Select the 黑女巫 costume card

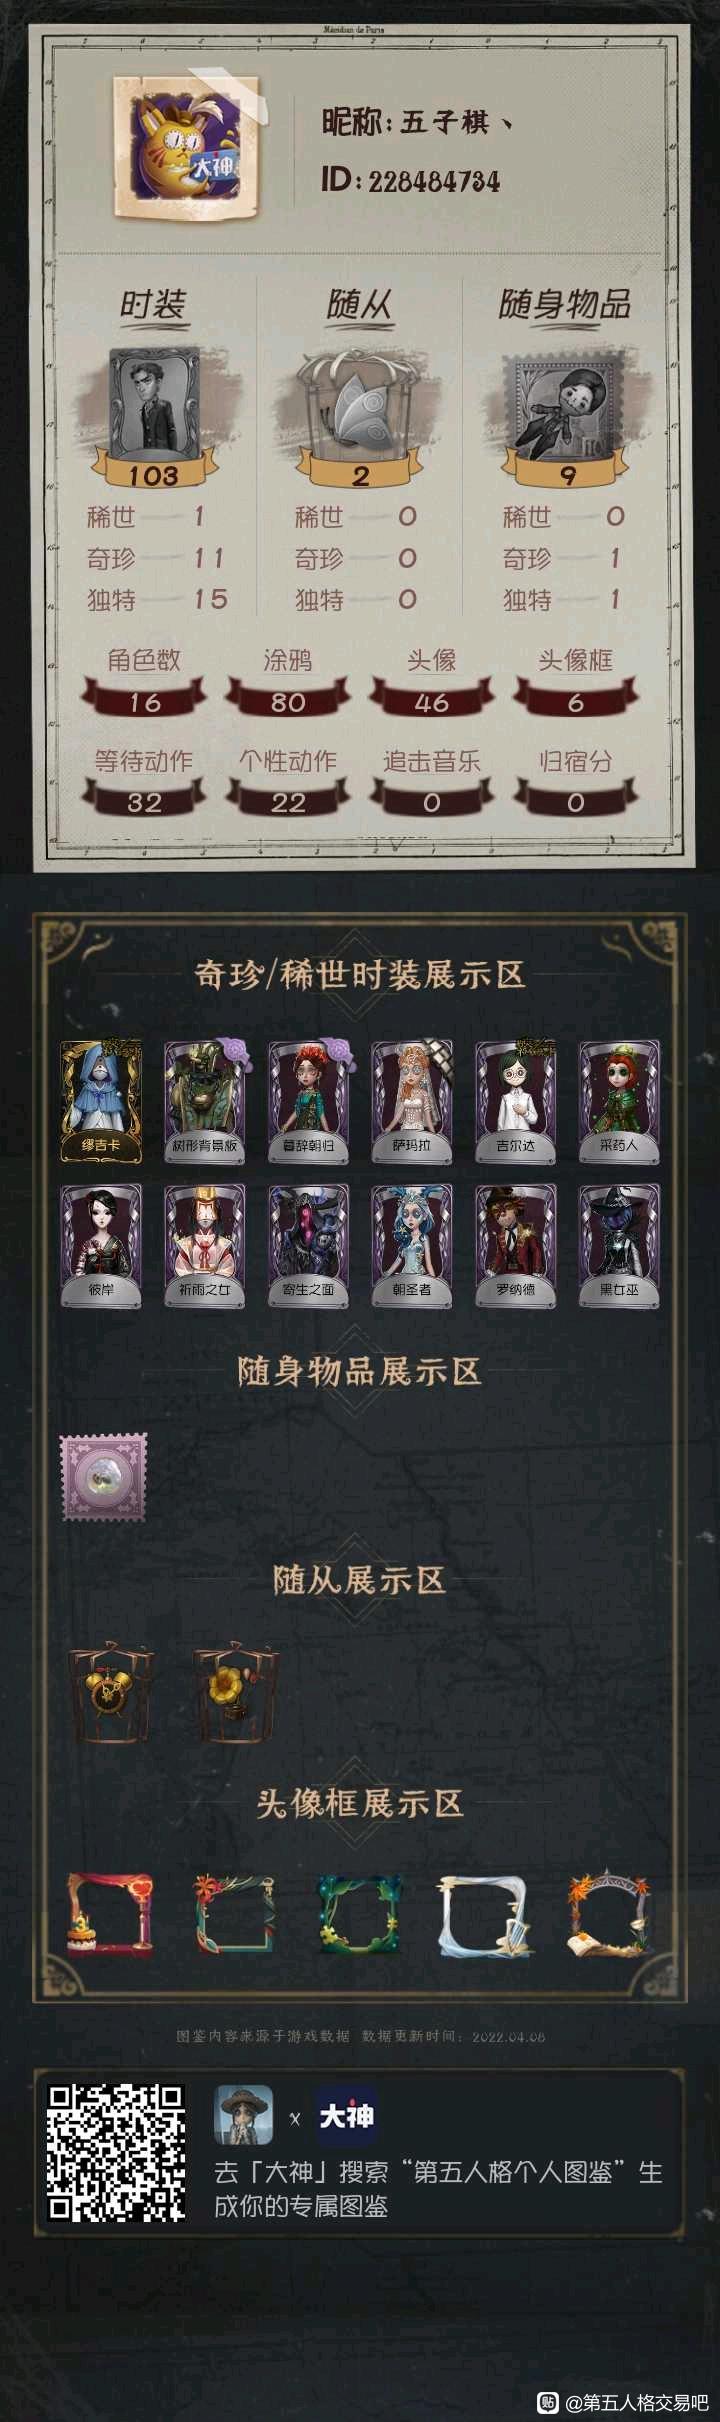click(x=619, y=1245)
